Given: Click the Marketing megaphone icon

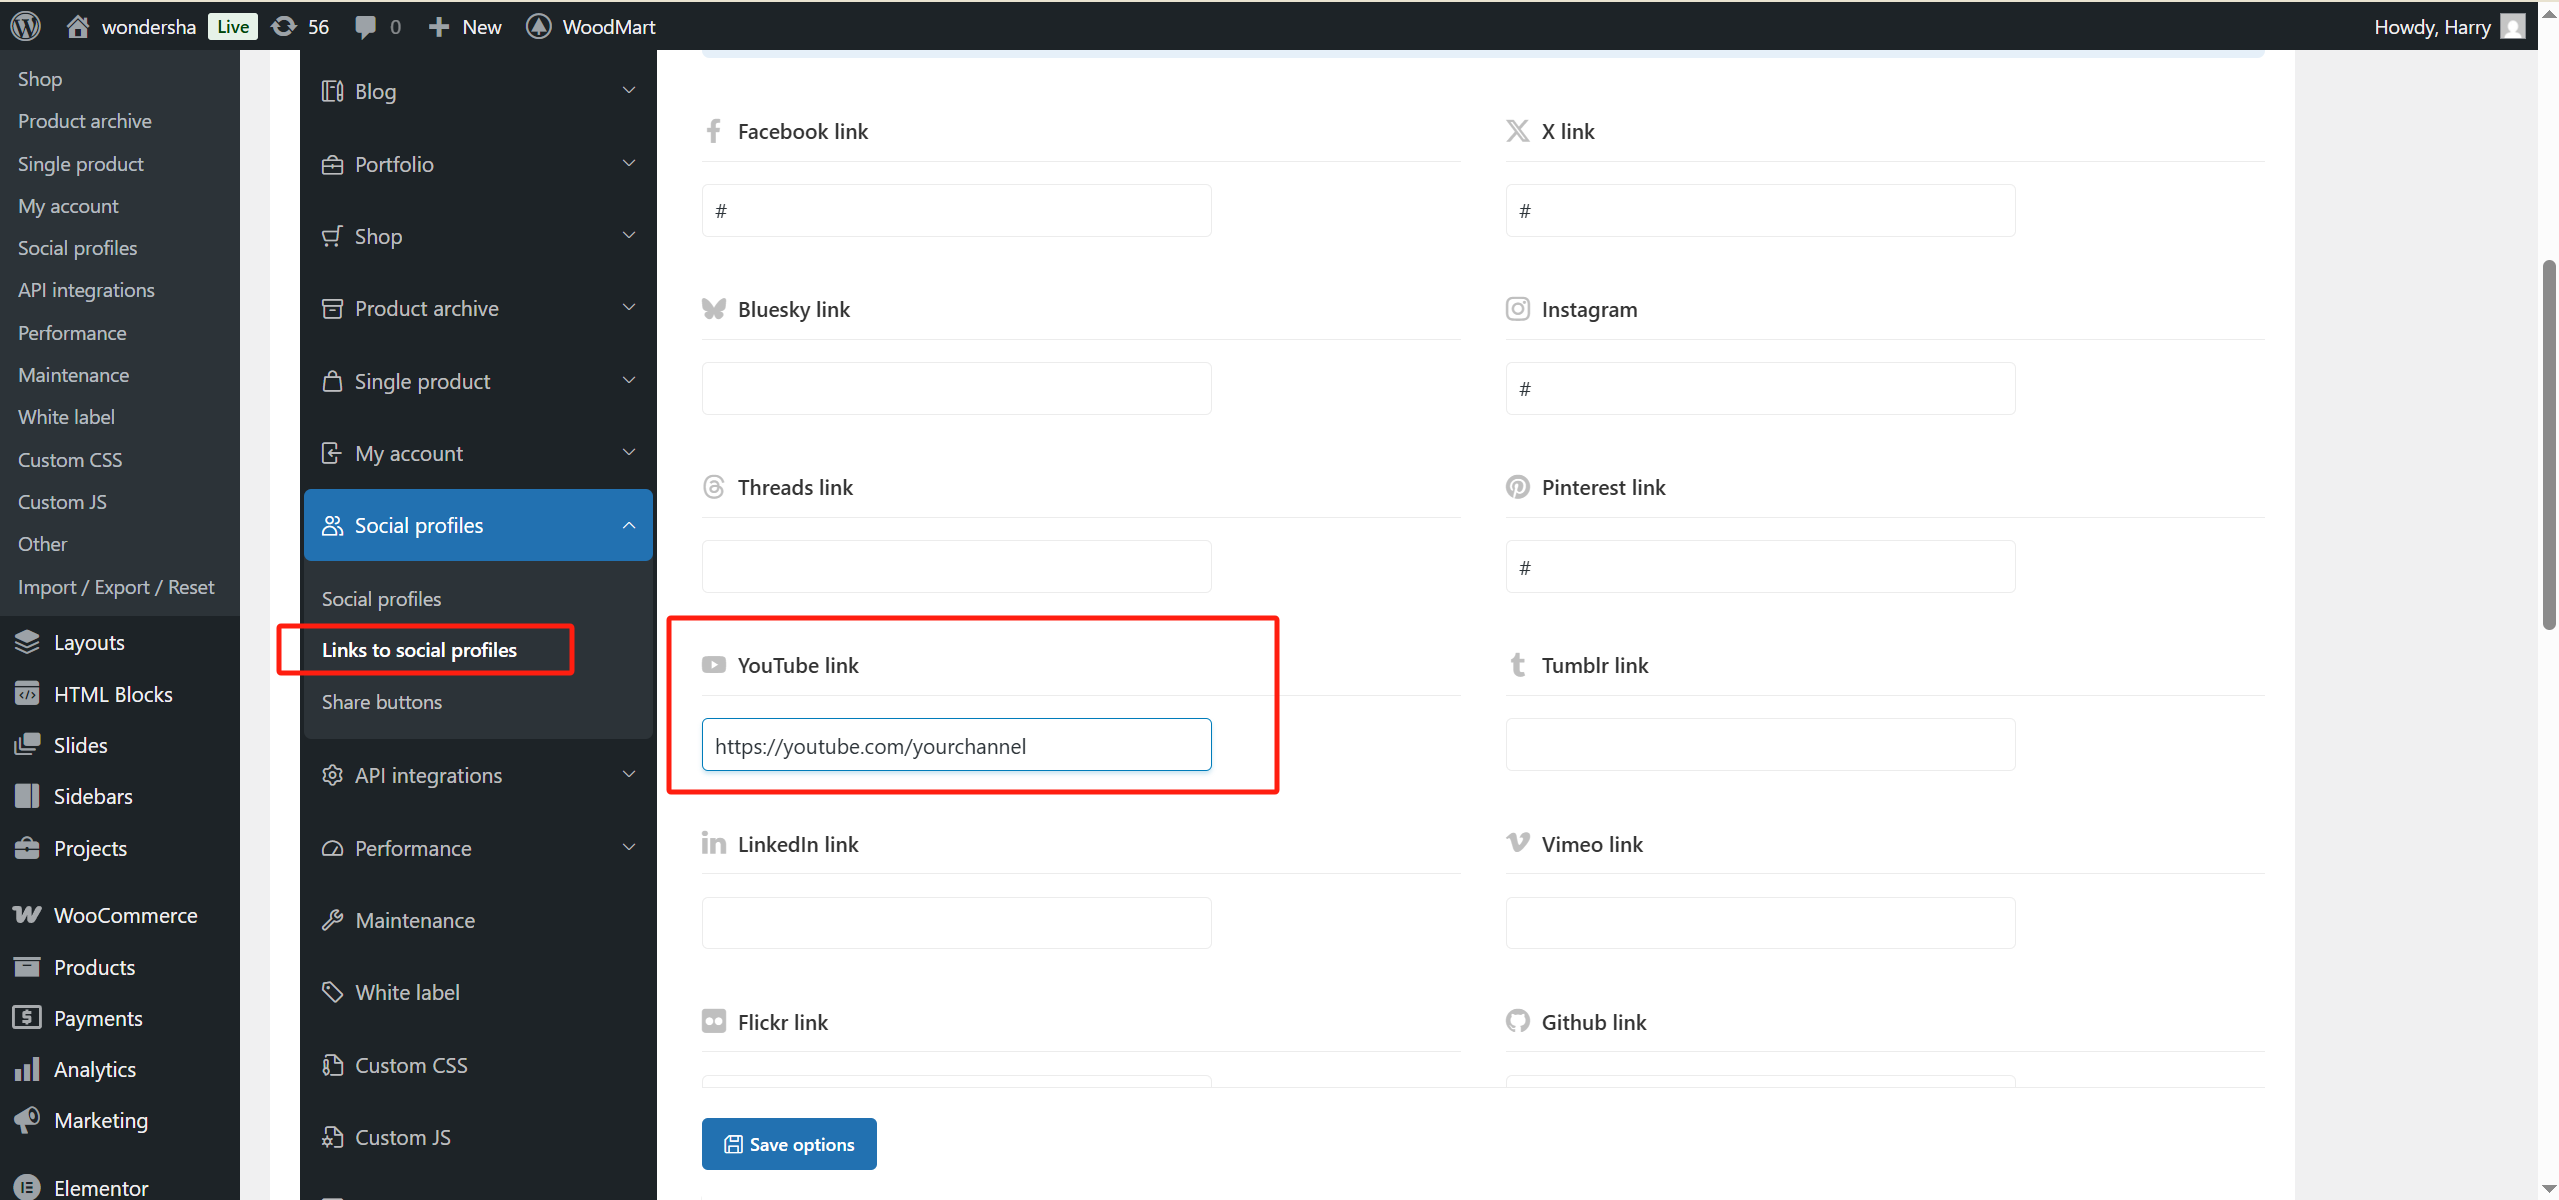Looking at the screenshot, I should 27,1120.
